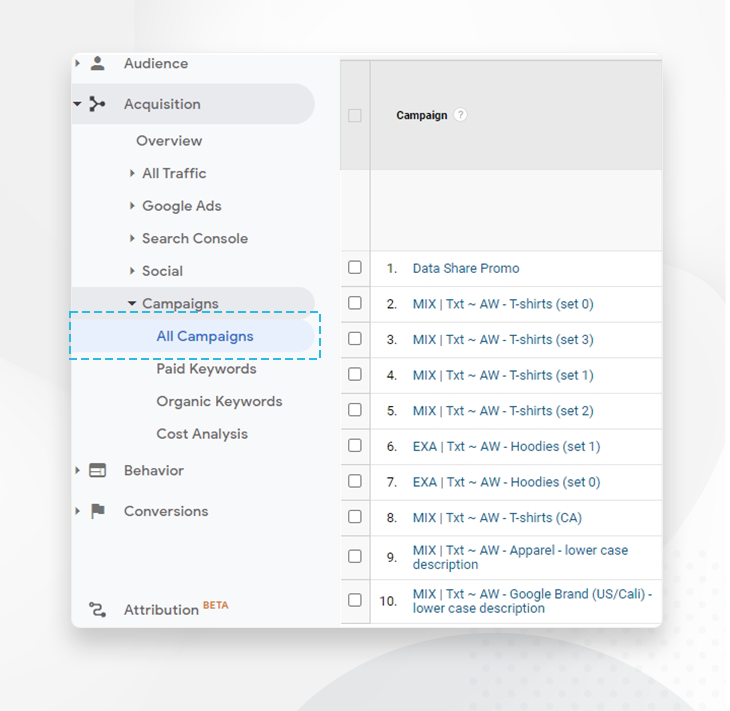This screenshot has width=730, height=711.
Task: Click the Behavior window icon
Action: [97, 470]
